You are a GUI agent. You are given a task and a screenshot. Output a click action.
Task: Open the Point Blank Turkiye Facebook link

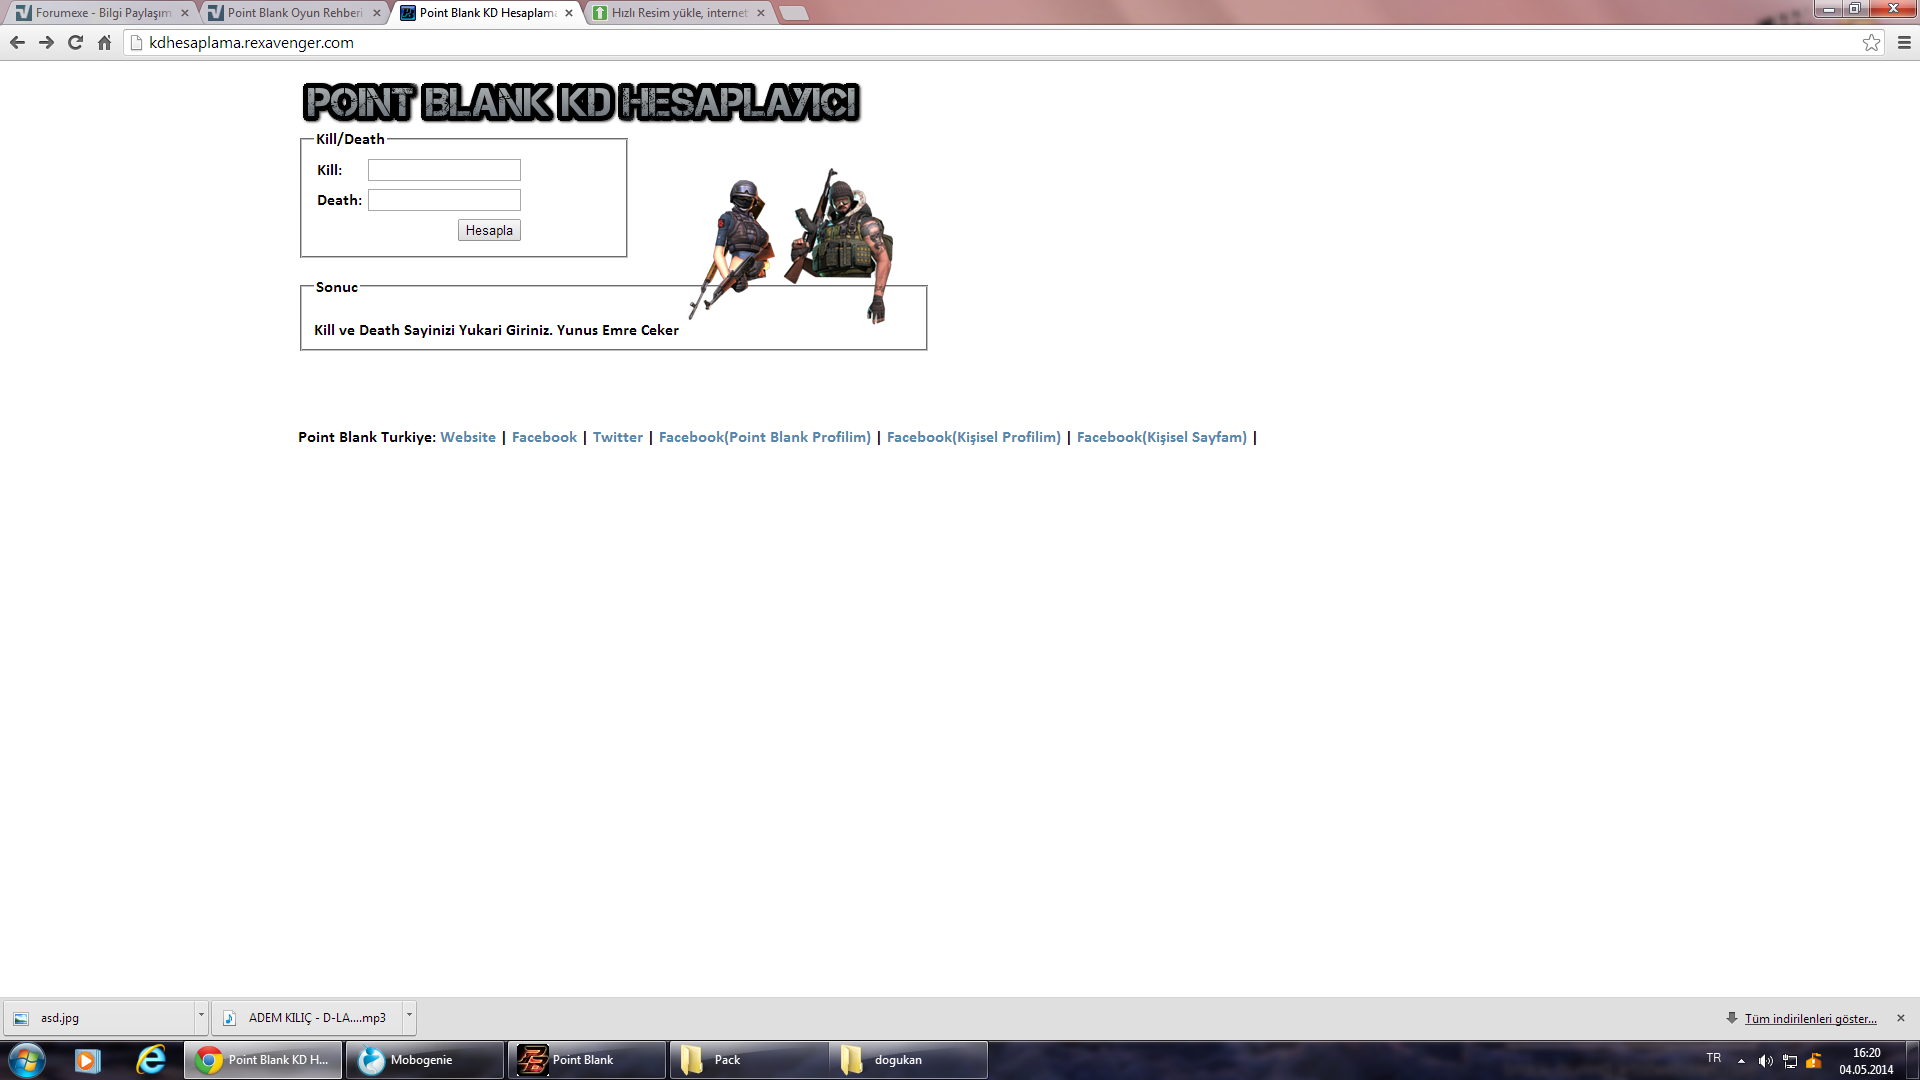544,437
